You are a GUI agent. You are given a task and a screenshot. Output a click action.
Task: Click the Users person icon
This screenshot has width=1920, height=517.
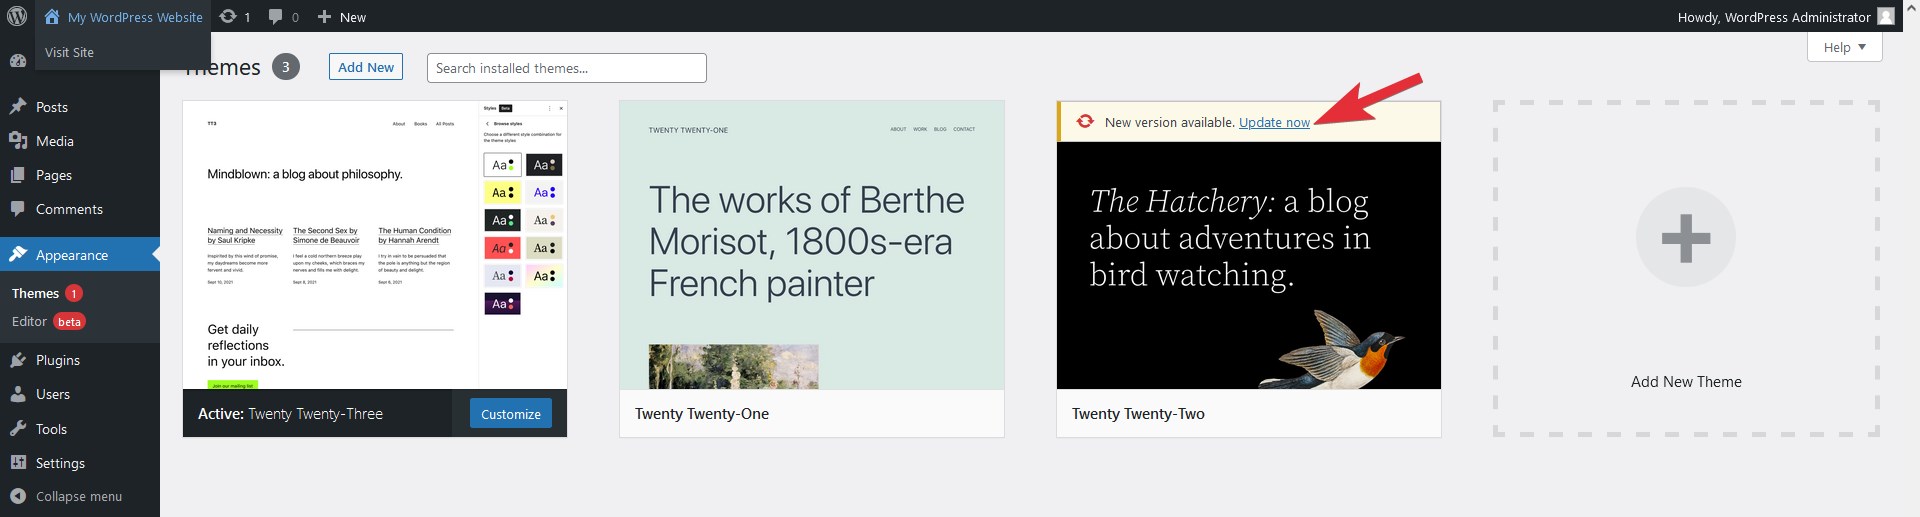coord(18,394)
